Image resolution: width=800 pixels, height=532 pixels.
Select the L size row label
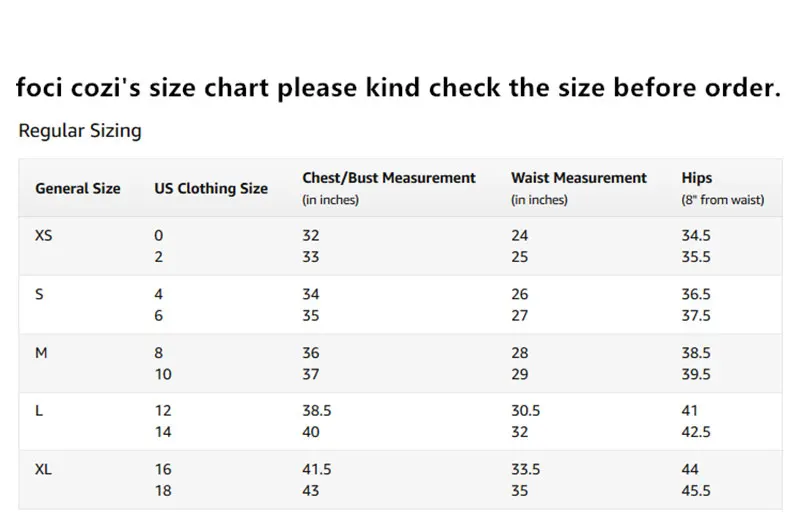[x=39, y=411]
